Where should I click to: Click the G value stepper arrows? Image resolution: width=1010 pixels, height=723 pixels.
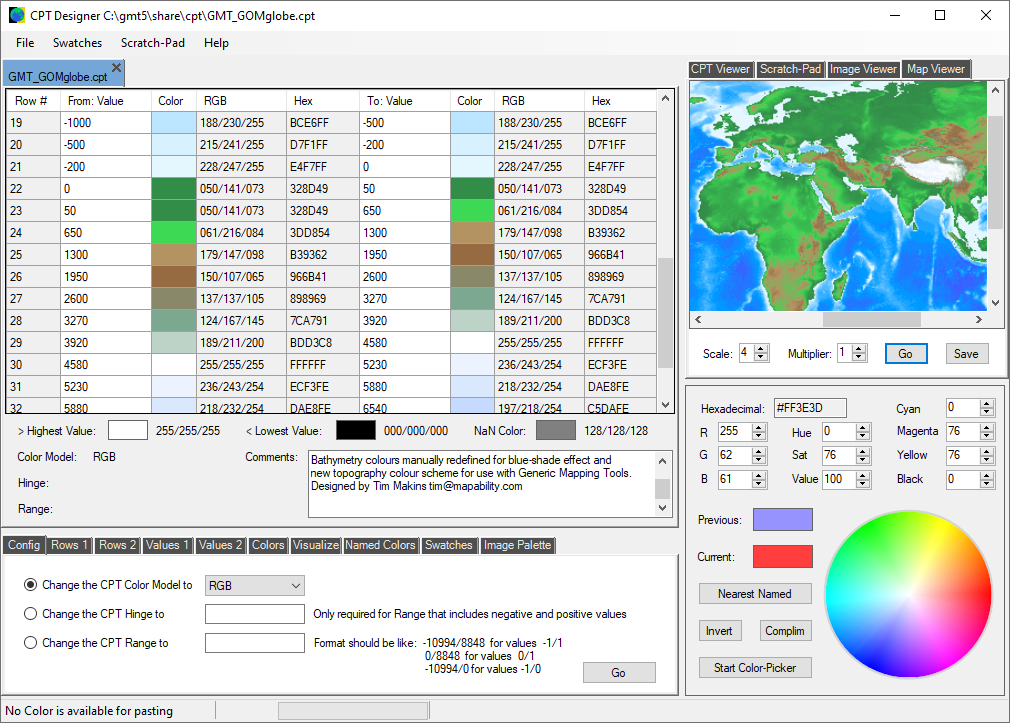click(x=759, y=456)
